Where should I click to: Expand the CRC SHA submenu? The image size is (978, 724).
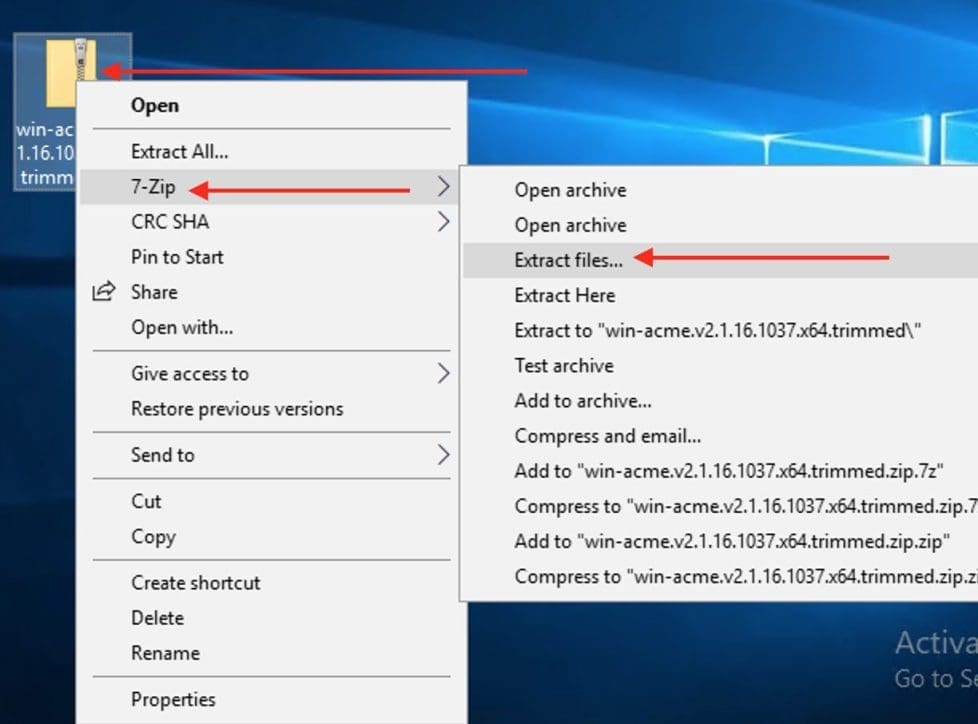click(x=443, y=222)
